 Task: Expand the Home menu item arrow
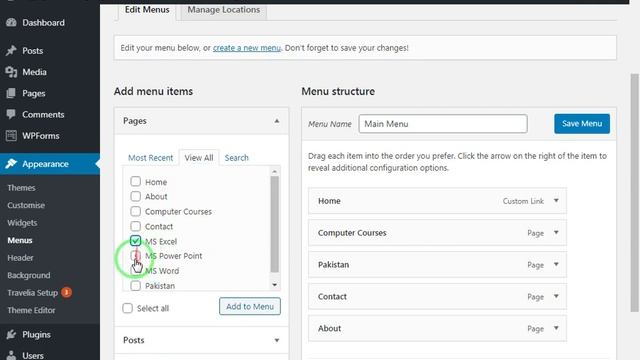[x=556, y=200]
